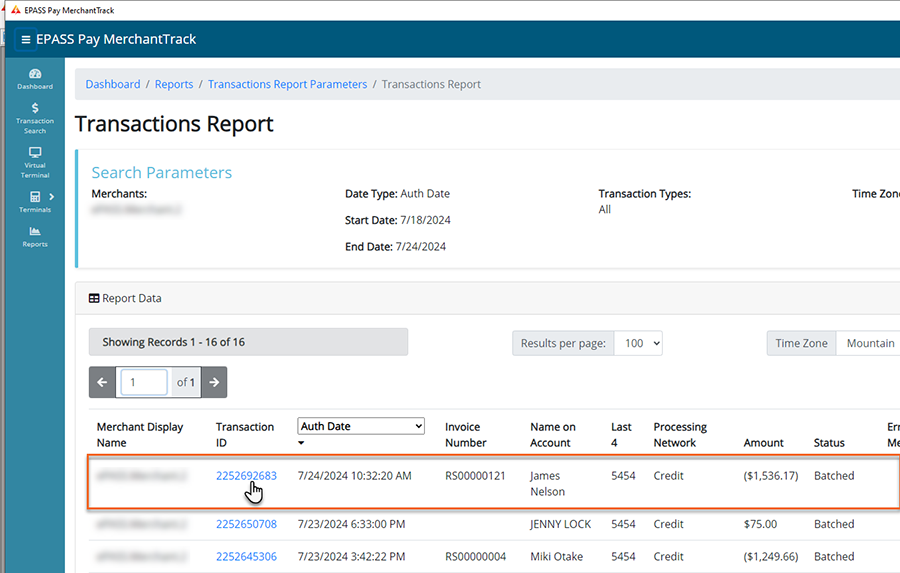
Task: Click the name JENNY LOCK
Action: 560,524
